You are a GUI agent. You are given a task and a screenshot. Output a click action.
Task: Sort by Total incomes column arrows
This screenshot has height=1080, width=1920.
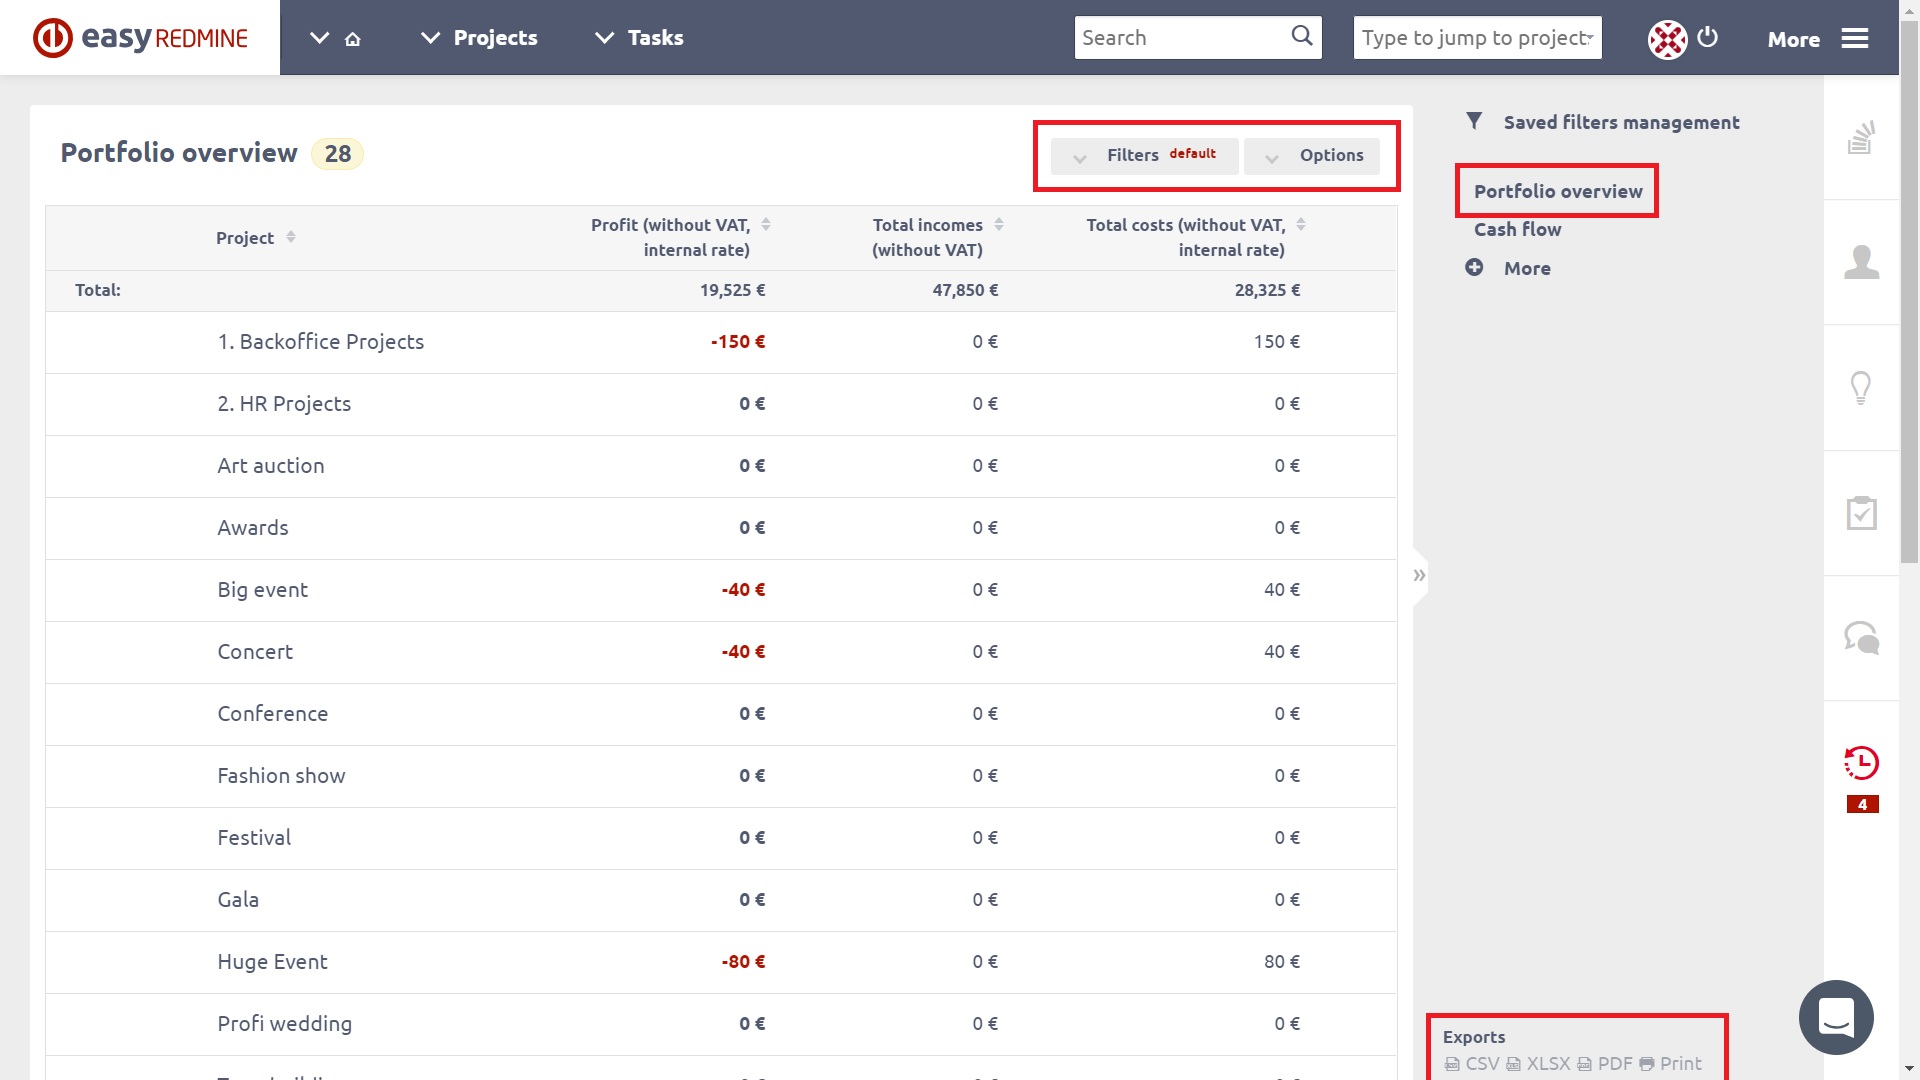pos(999,224)
